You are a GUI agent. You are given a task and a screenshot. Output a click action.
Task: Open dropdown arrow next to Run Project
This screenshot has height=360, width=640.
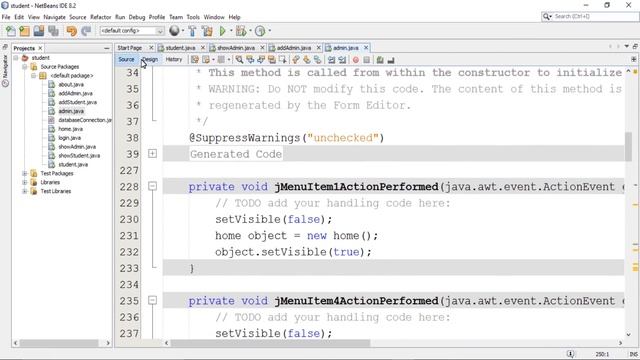[x=231, y=31]
